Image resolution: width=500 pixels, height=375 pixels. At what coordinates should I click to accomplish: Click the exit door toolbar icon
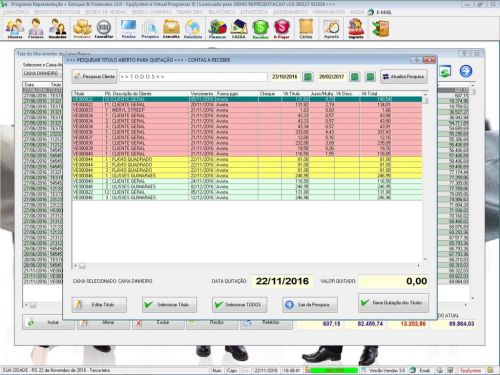(380, 28)
